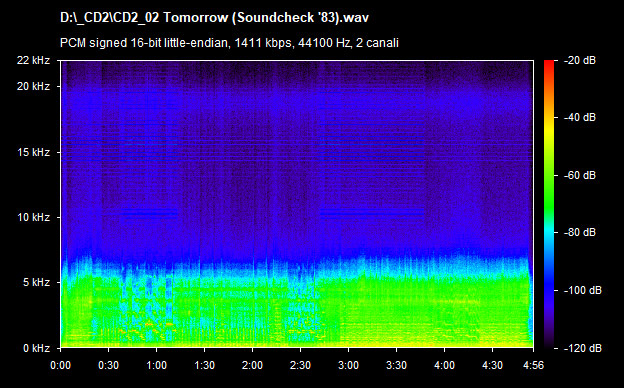Click the 15 kHz frequency axis label
The height and width of the screenshot is (388, 624).
[x=33, y=152]
